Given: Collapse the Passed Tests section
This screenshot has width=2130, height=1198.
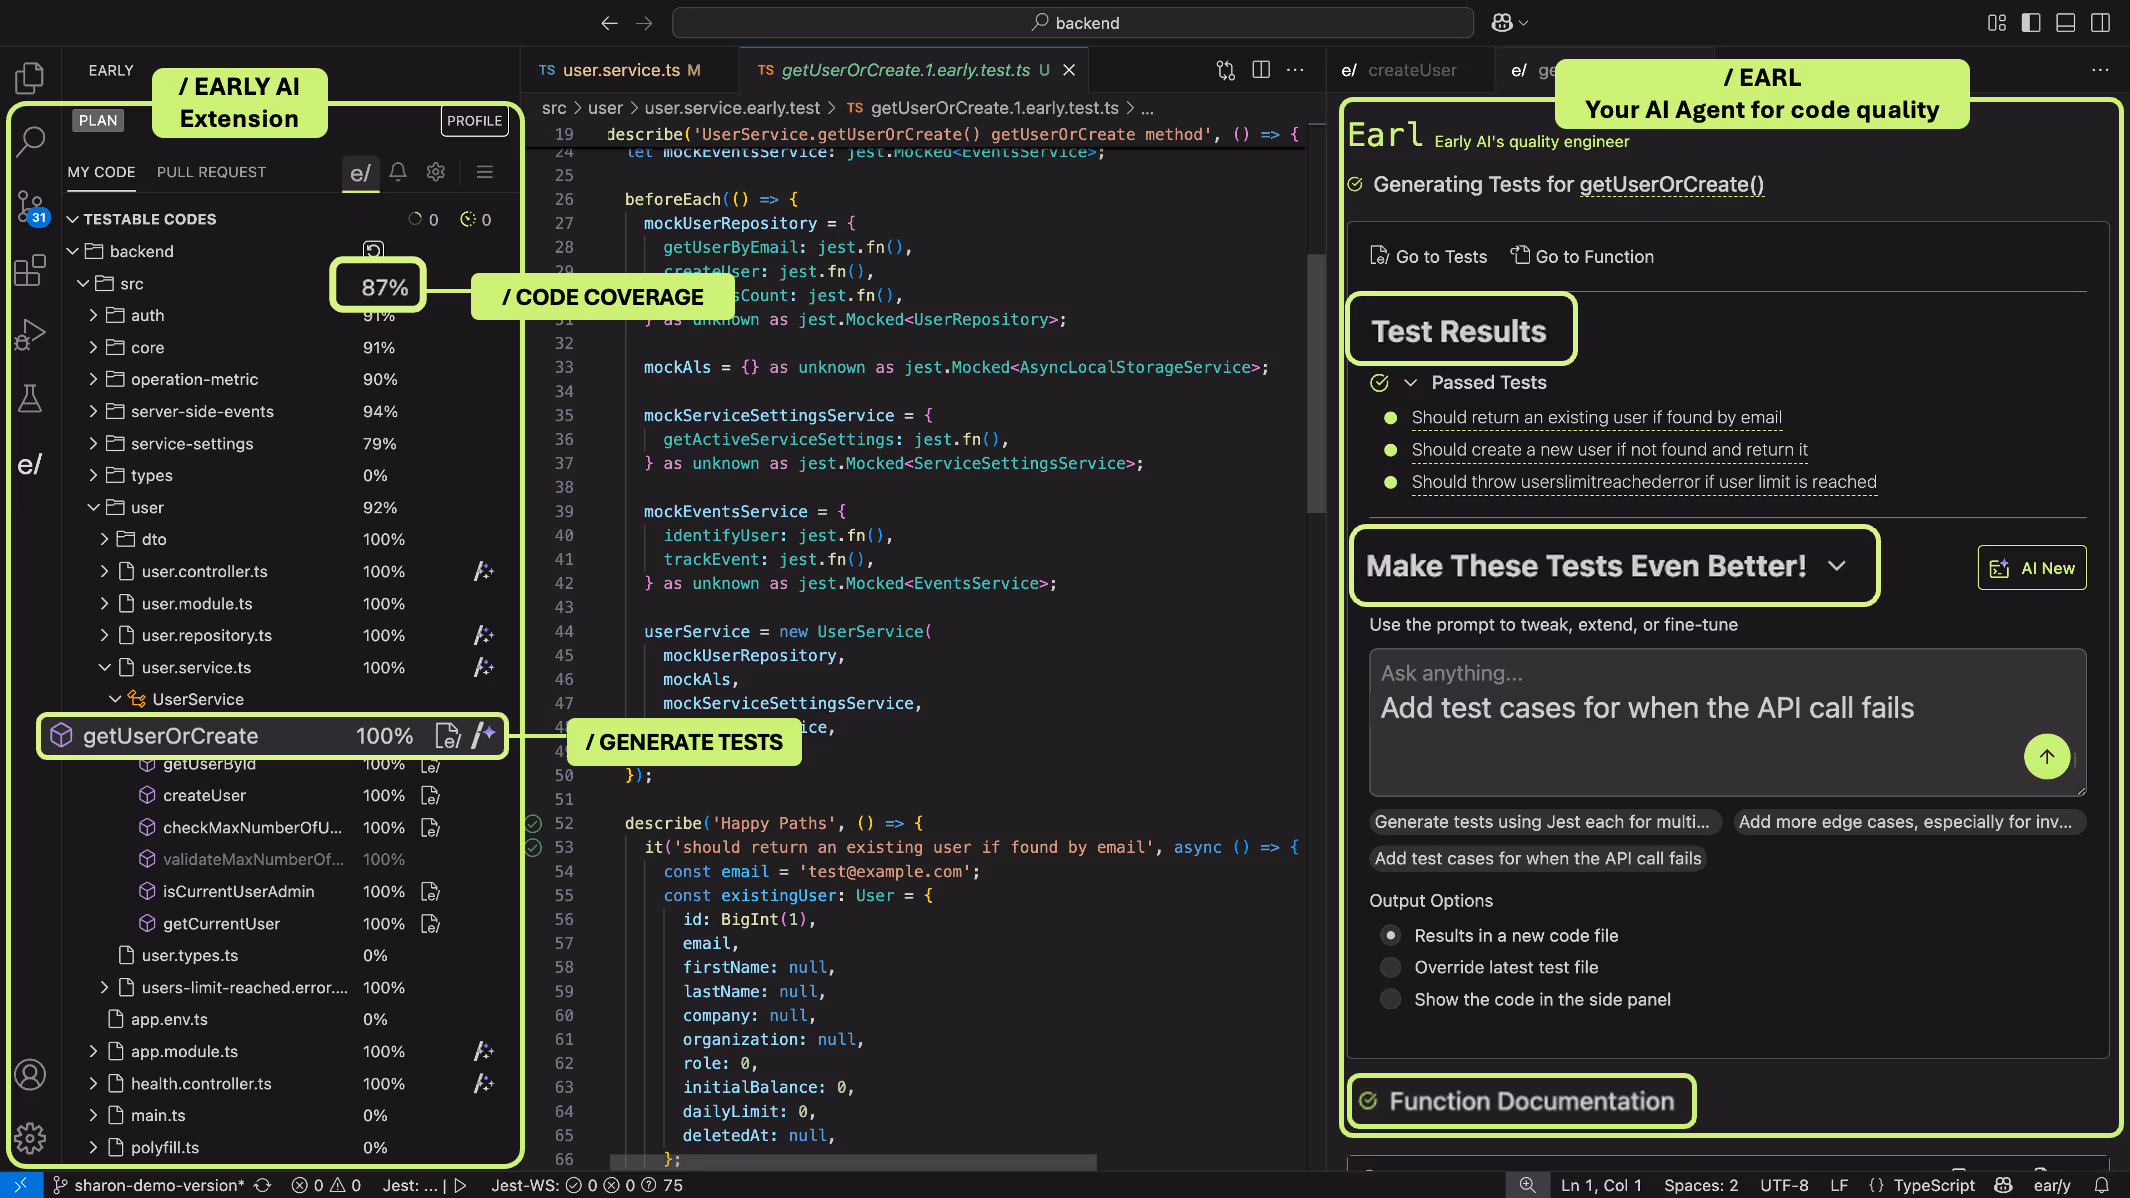Looking at the screenshot, I should click(1411, 382).
